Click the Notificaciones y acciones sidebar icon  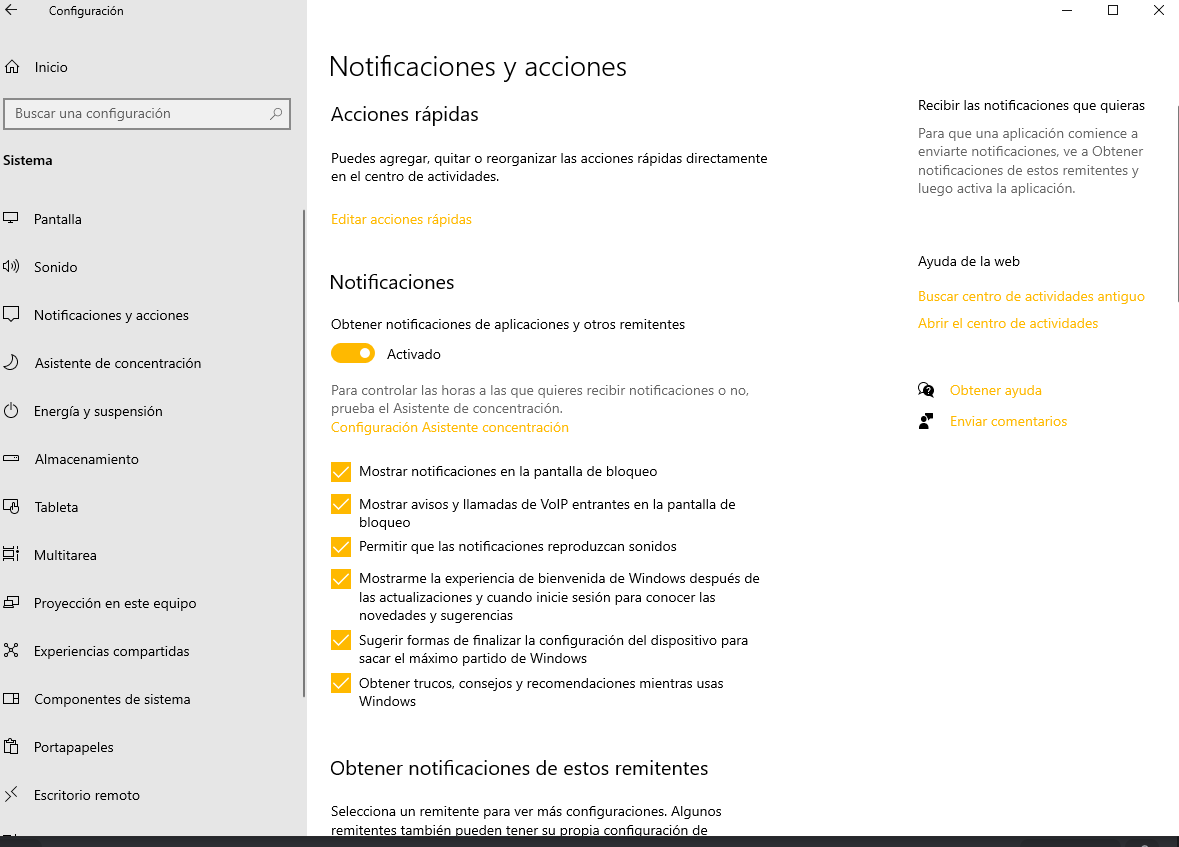click(x=11, y=314)
